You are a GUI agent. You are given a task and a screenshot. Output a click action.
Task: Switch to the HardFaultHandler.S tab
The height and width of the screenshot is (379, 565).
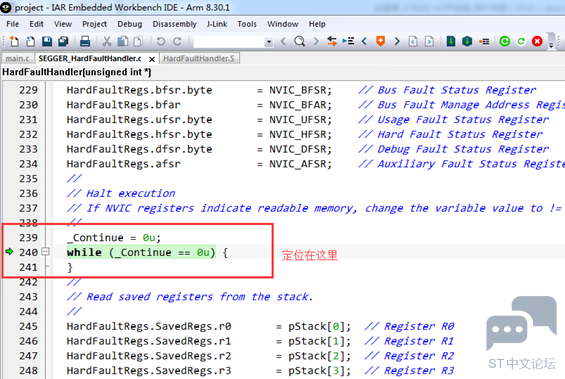(199, 58)
